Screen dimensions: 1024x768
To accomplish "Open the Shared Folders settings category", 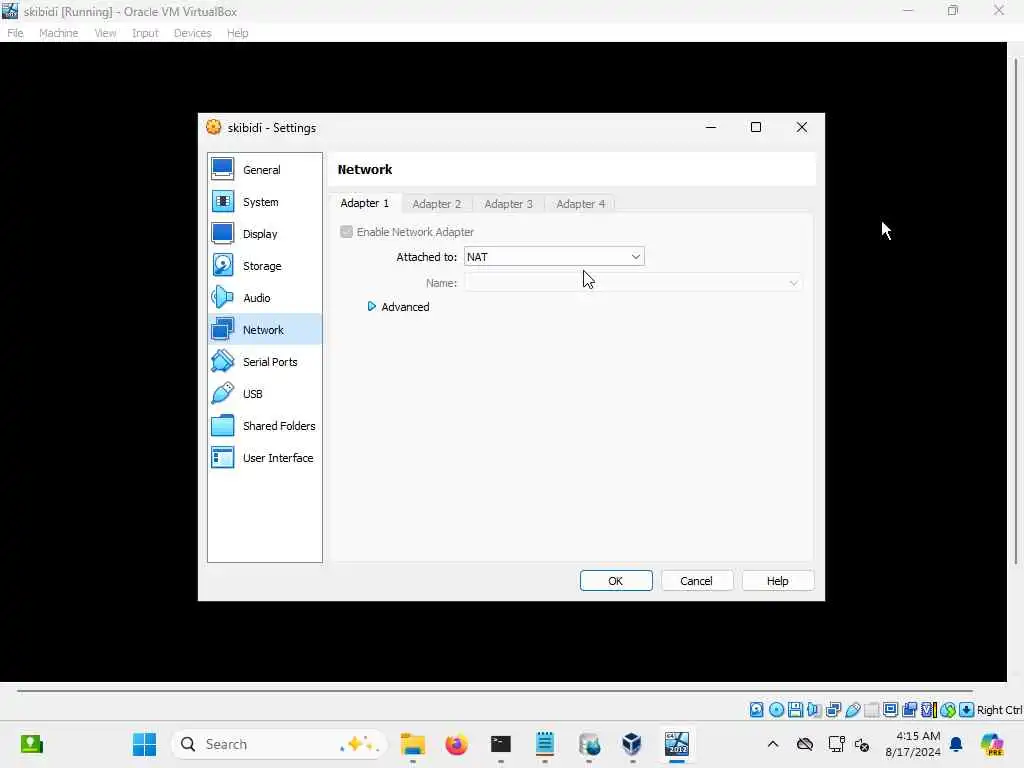I will tap(264, 426).
